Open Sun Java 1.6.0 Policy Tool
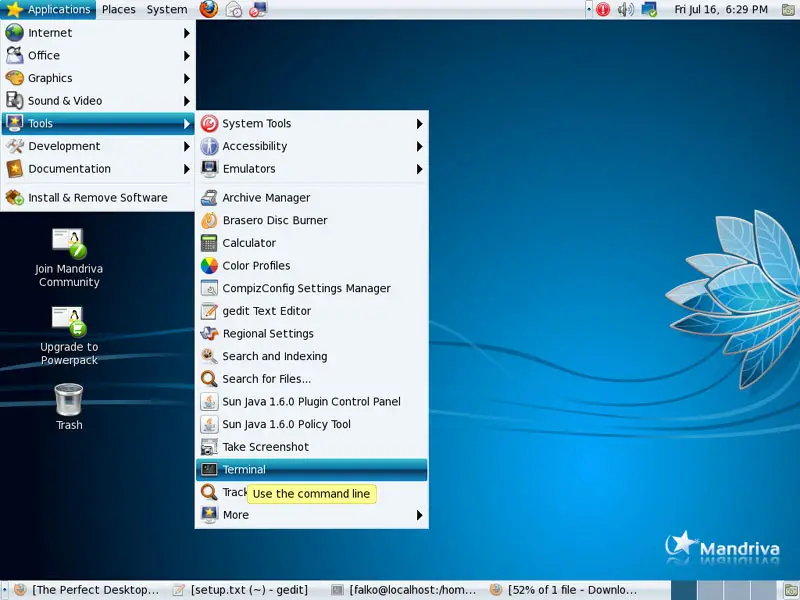Screen dimensions: 800x600 [x=311, y=424]
